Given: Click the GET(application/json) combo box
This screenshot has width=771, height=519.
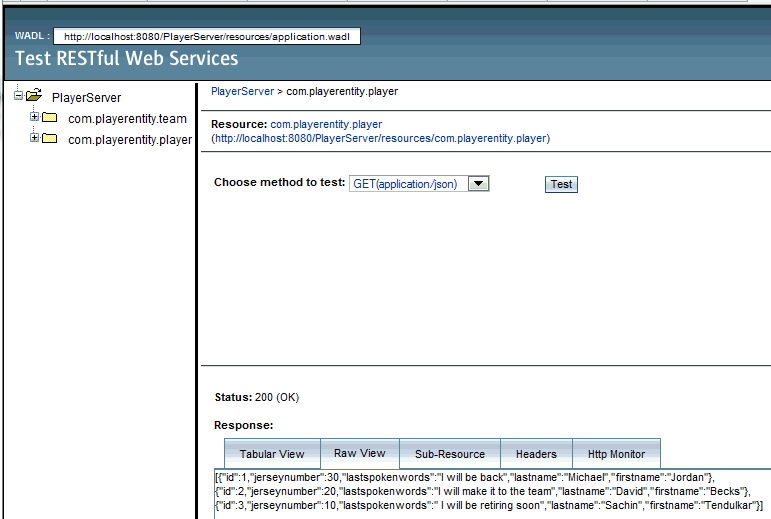Looking at the screenshot, I should [x=419, y=184].
